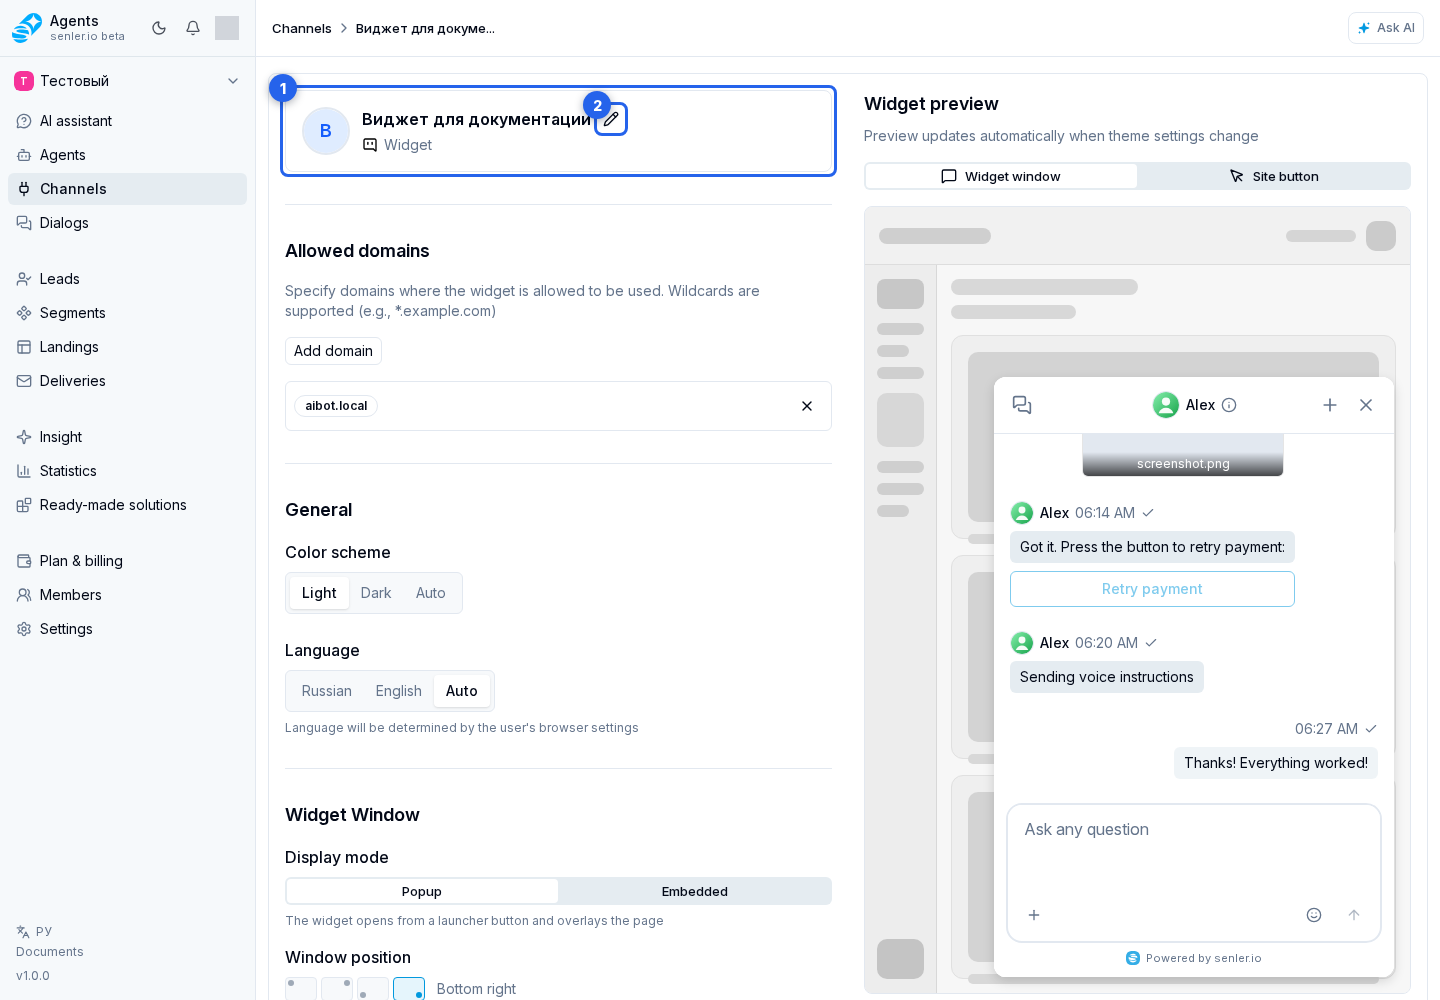Click the user avatar in sidebar header
This screenshot has width=1440, height=1000.
point(227,28)
